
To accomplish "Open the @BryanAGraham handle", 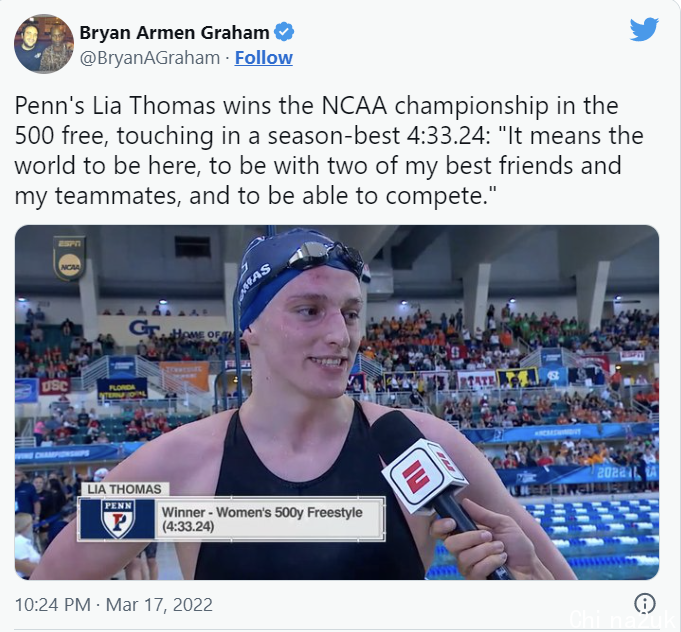I will [150, 58].
